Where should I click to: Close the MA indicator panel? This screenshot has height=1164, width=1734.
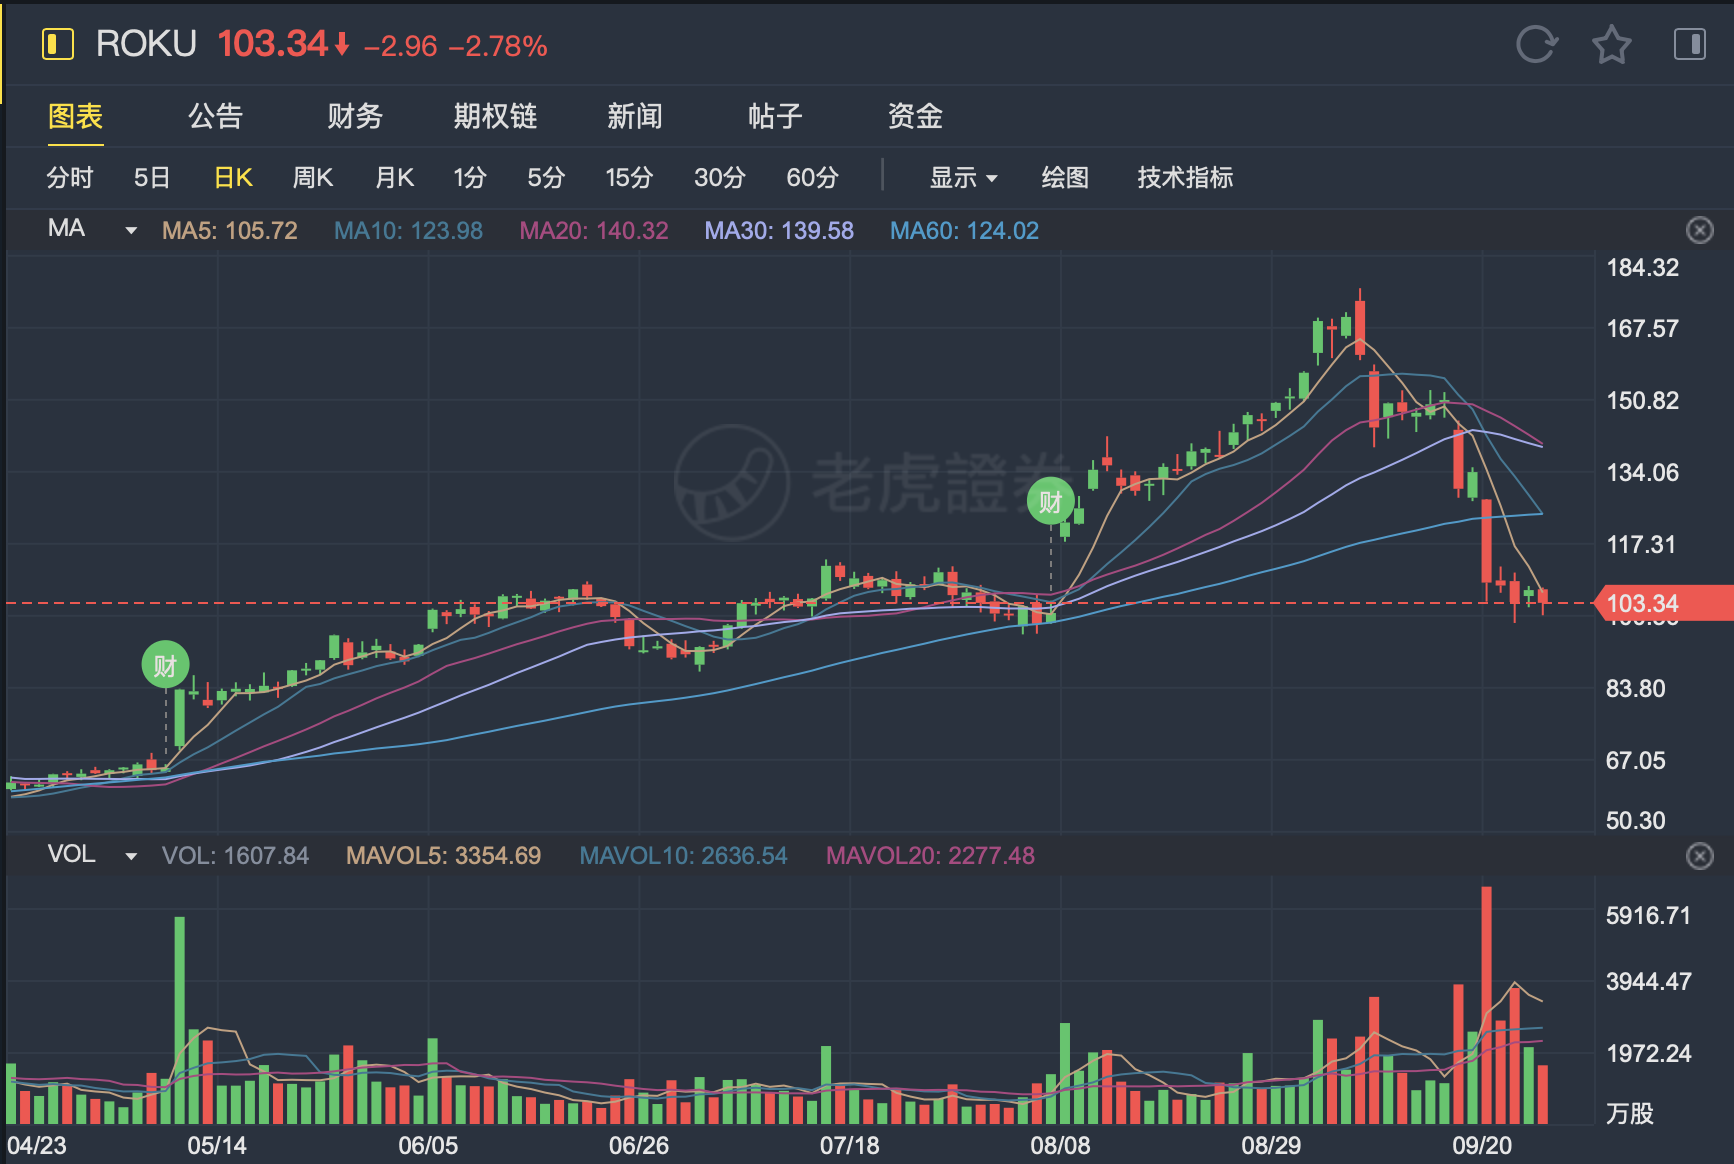[x=1700, y=230]
